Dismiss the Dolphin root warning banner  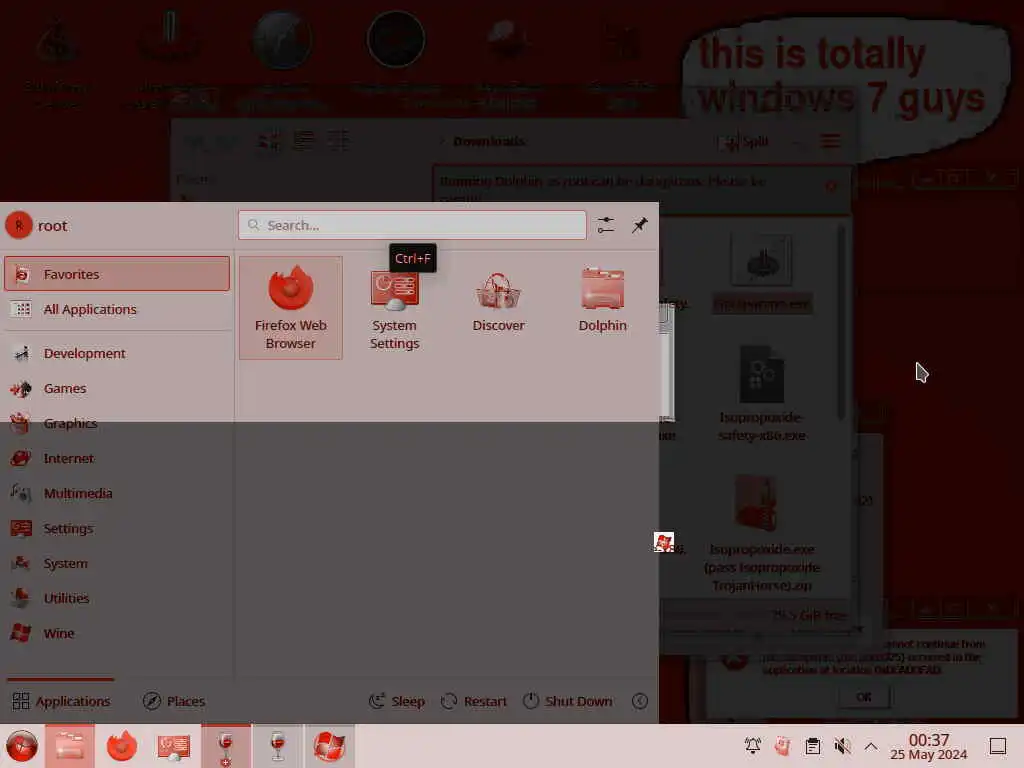[x=831, y=186]
